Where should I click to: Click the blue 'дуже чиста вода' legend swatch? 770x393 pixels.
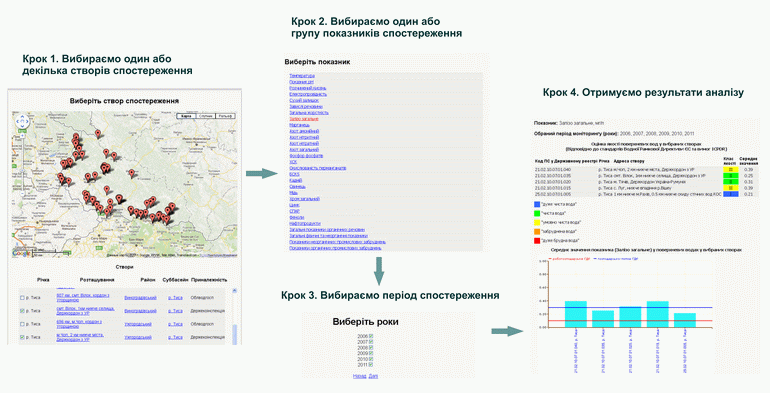point(537,204)
